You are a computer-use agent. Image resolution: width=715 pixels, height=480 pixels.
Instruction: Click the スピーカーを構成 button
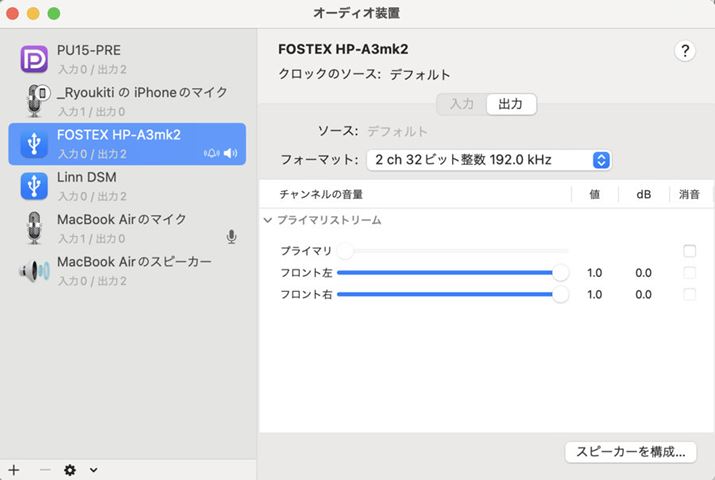click(x=629, y=451)
